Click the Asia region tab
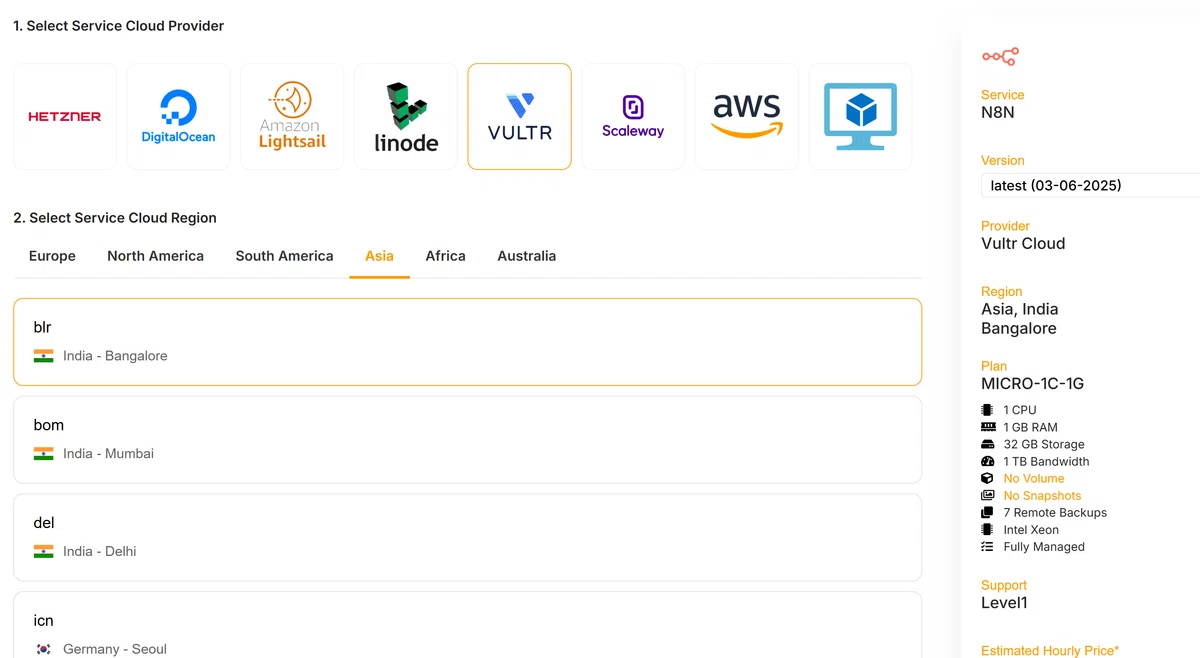This screenshot has height=658, width=1200. [x=379, y=256]
